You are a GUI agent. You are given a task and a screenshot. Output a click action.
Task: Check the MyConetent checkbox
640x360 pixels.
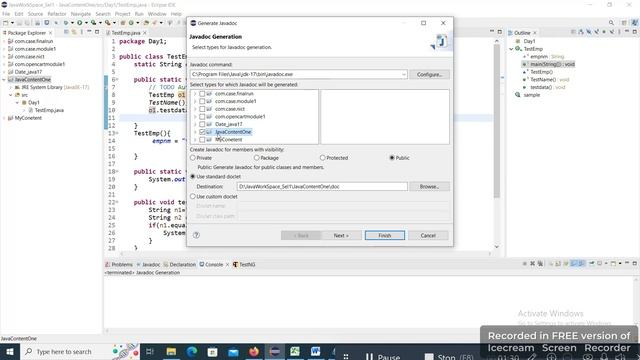[202, 140]
